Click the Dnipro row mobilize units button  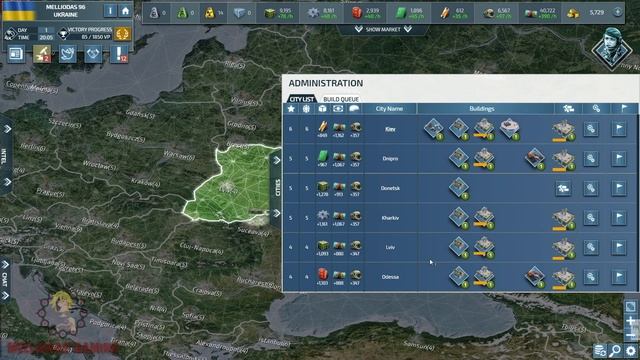(591, 158)
